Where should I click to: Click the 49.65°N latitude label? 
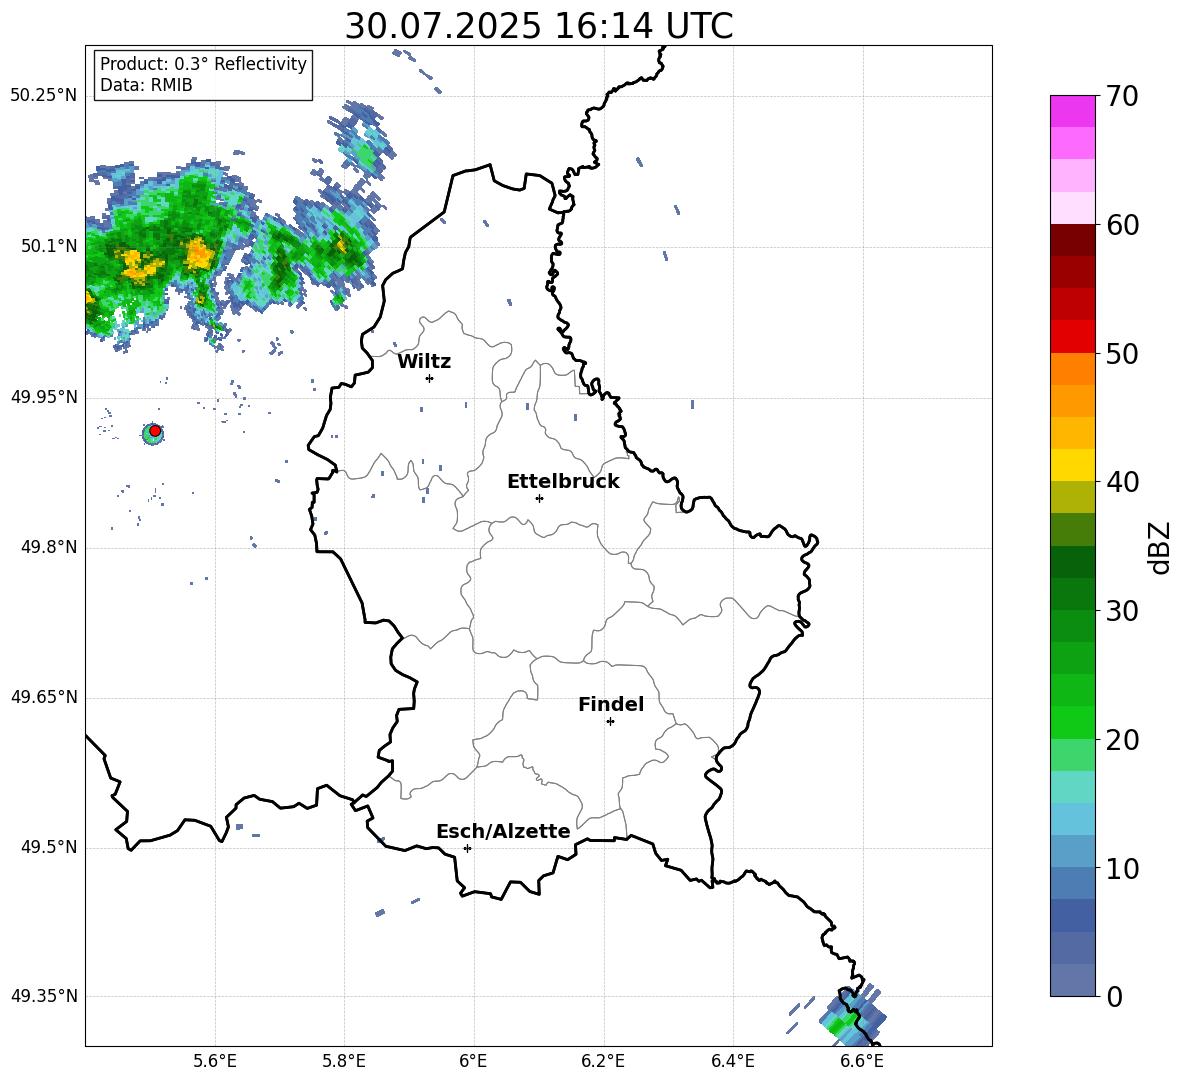(x=44, y=697)
